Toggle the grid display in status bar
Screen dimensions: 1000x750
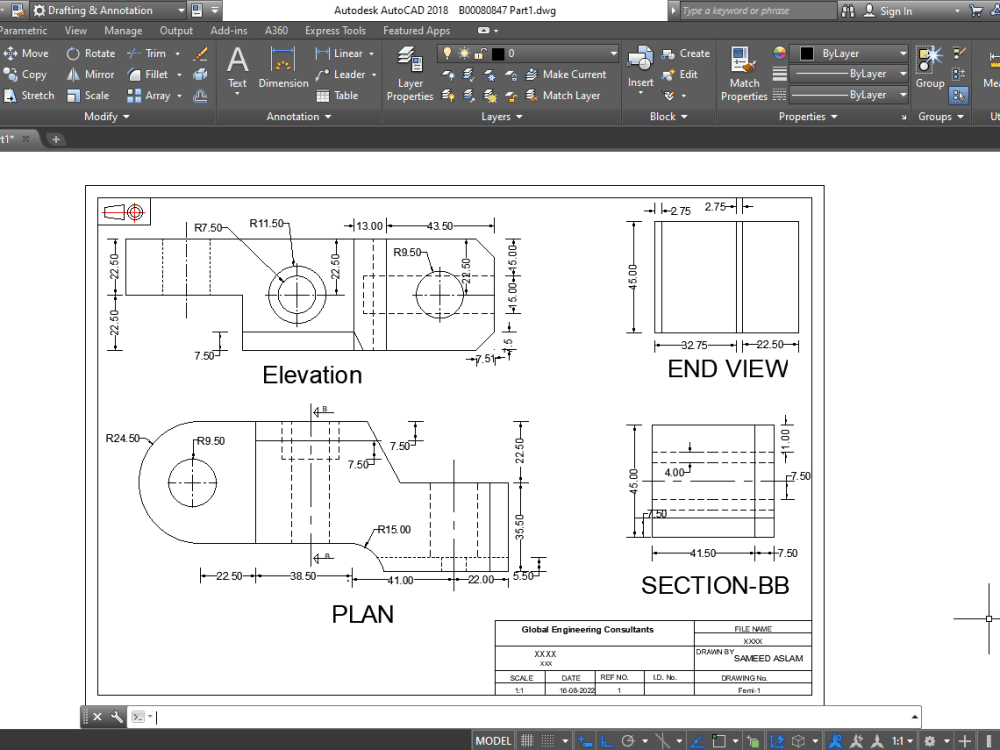527,740
